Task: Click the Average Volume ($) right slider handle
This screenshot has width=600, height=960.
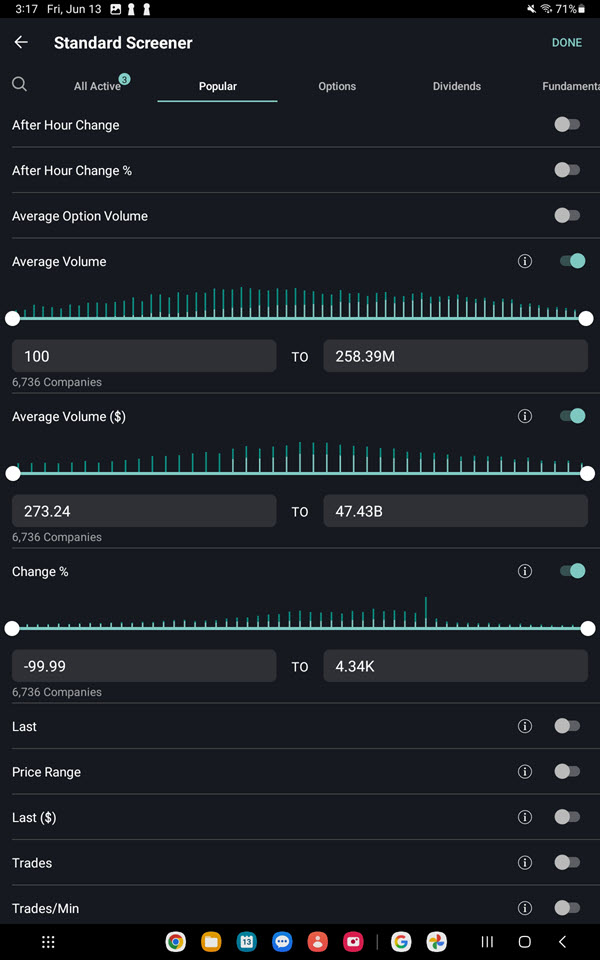Action: 587,473
